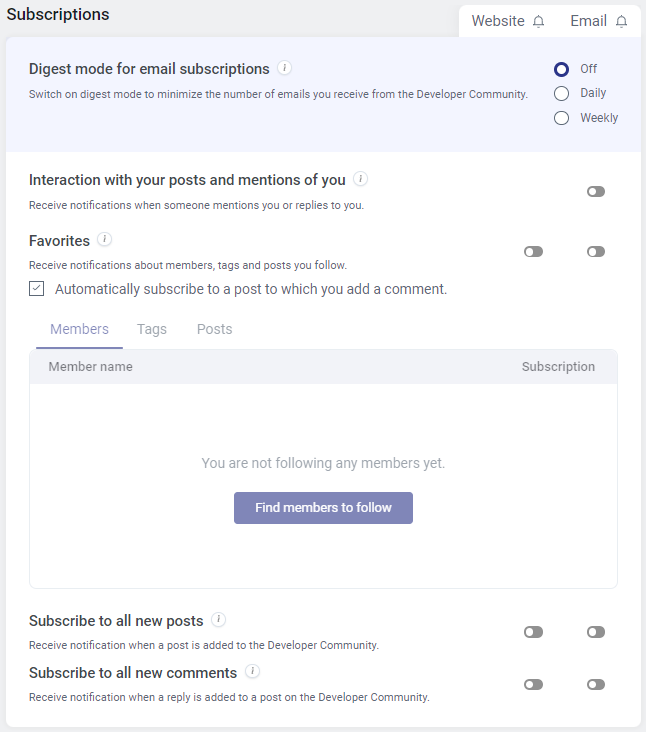Enable website notifications for Favorites
Screen dimensions: 646x732
(x=534, y=252)
